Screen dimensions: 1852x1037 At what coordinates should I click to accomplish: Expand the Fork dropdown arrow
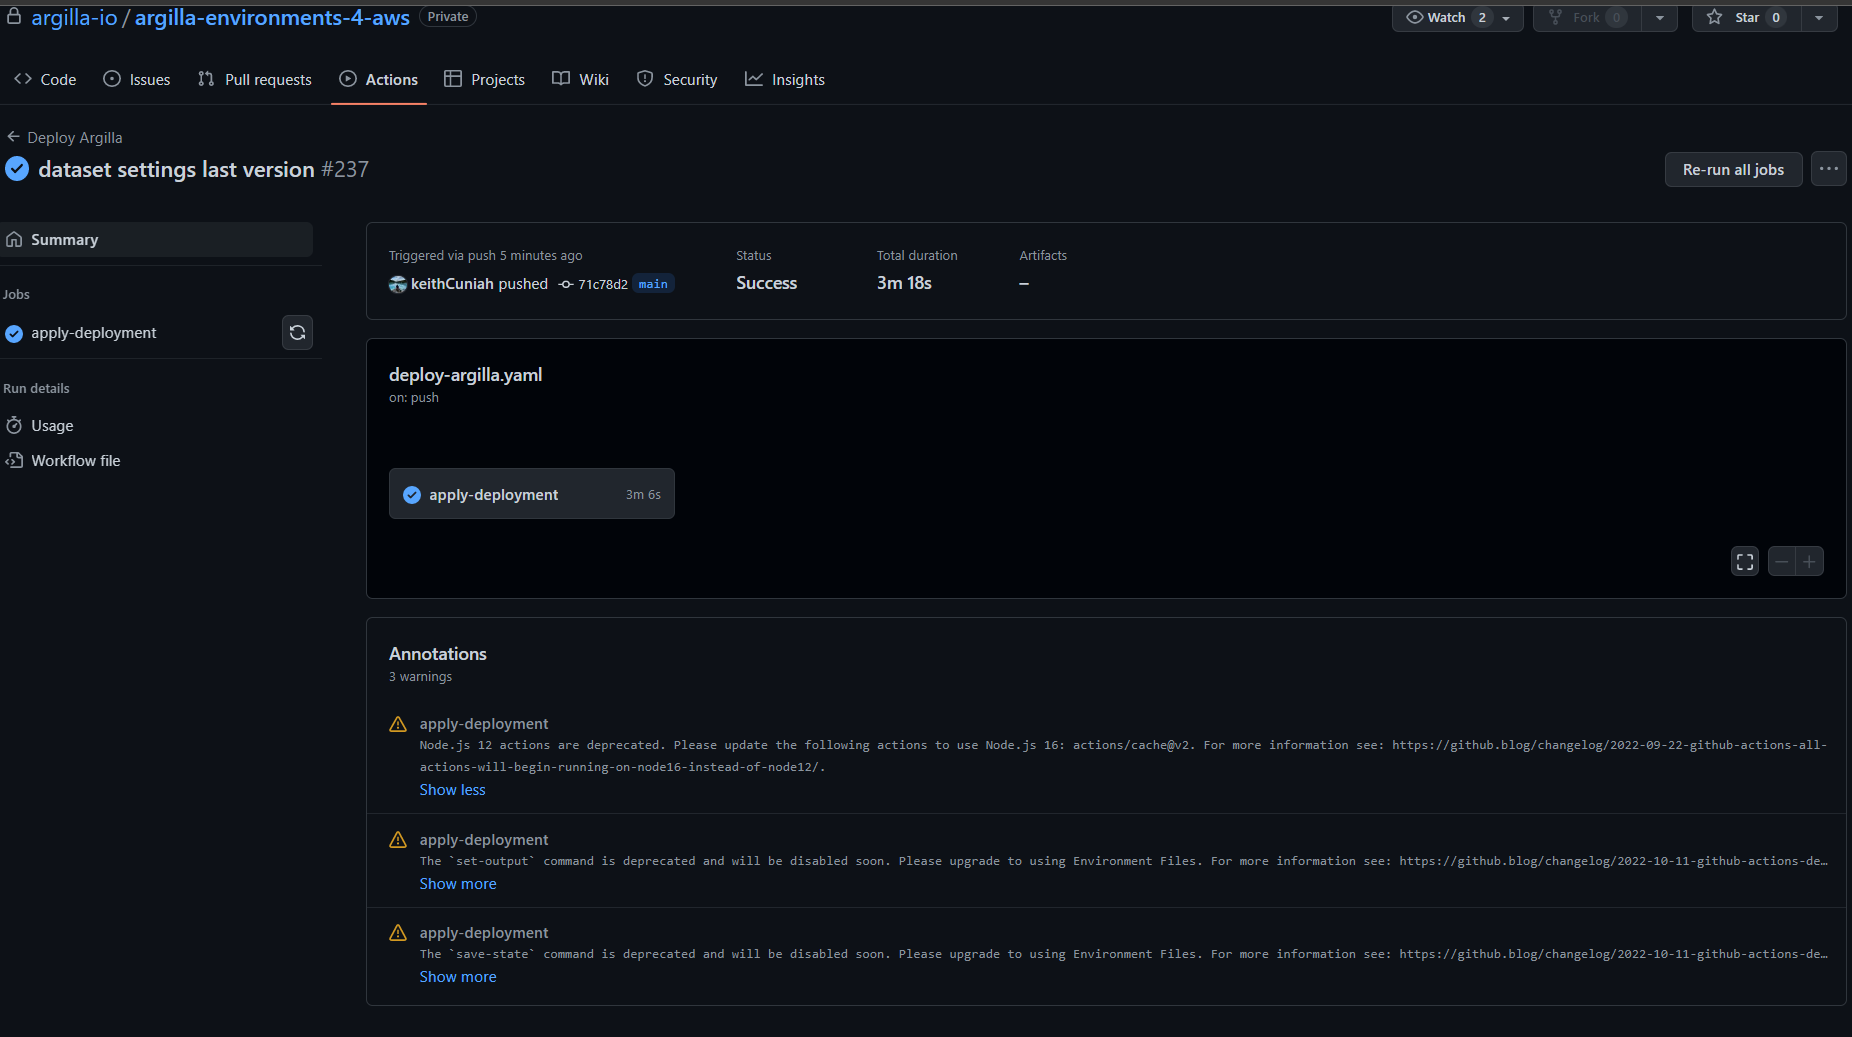pos(1659,17)
